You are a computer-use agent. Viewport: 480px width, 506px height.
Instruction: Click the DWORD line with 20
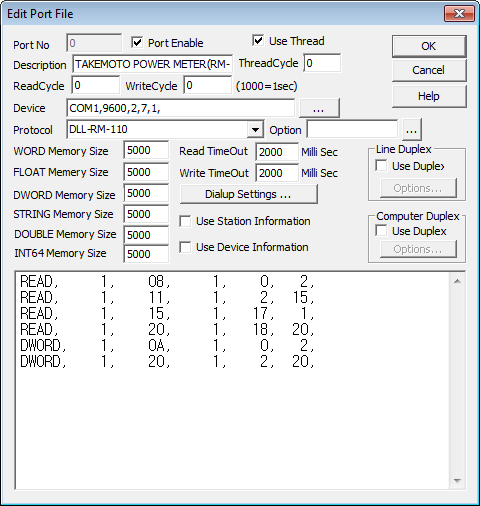pos(167,361)
